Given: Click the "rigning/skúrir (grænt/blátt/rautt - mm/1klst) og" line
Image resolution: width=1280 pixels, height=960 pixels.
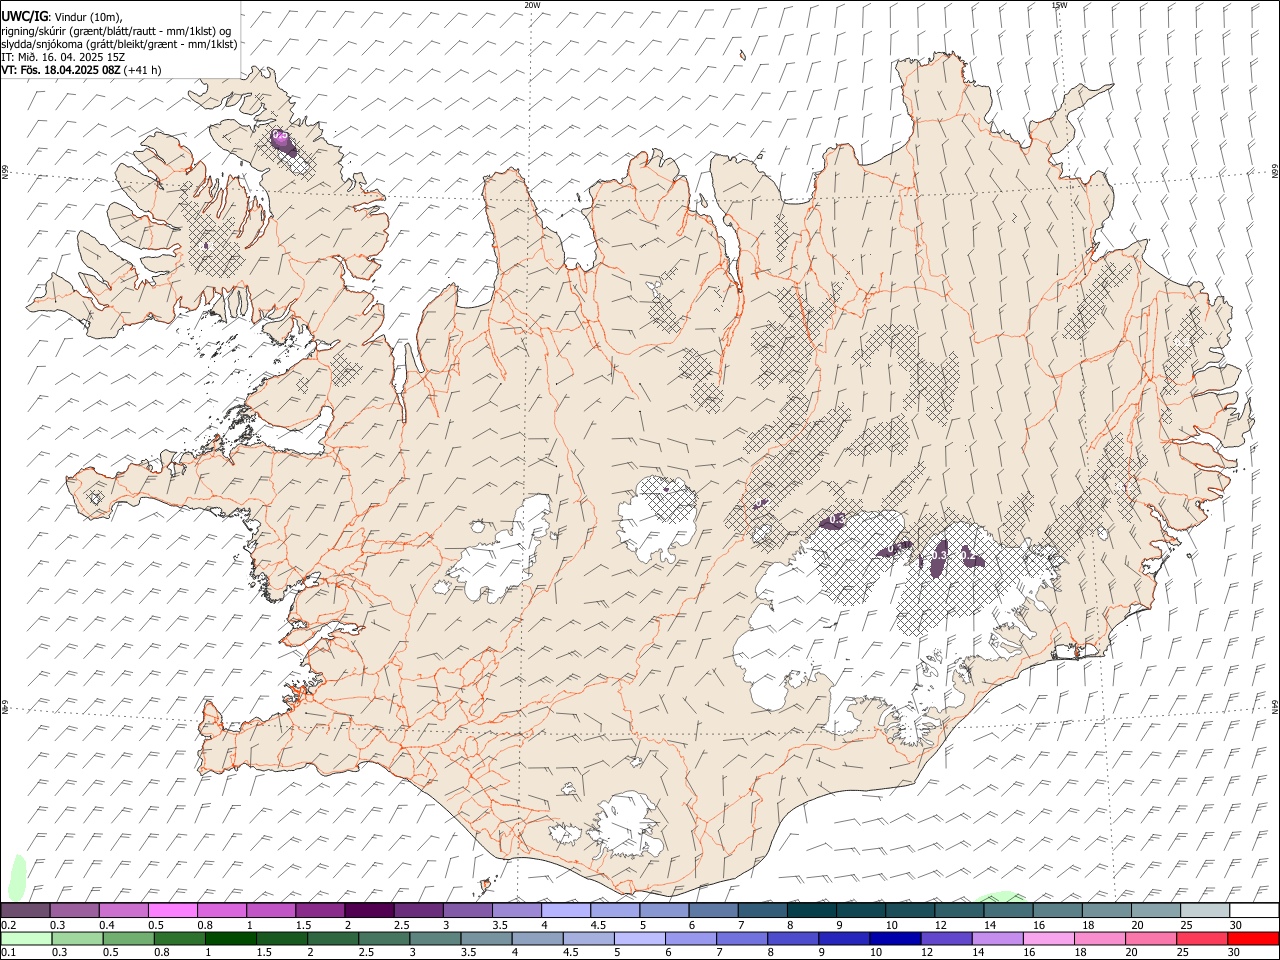Looking at the screenshot, I should (116, 30).
